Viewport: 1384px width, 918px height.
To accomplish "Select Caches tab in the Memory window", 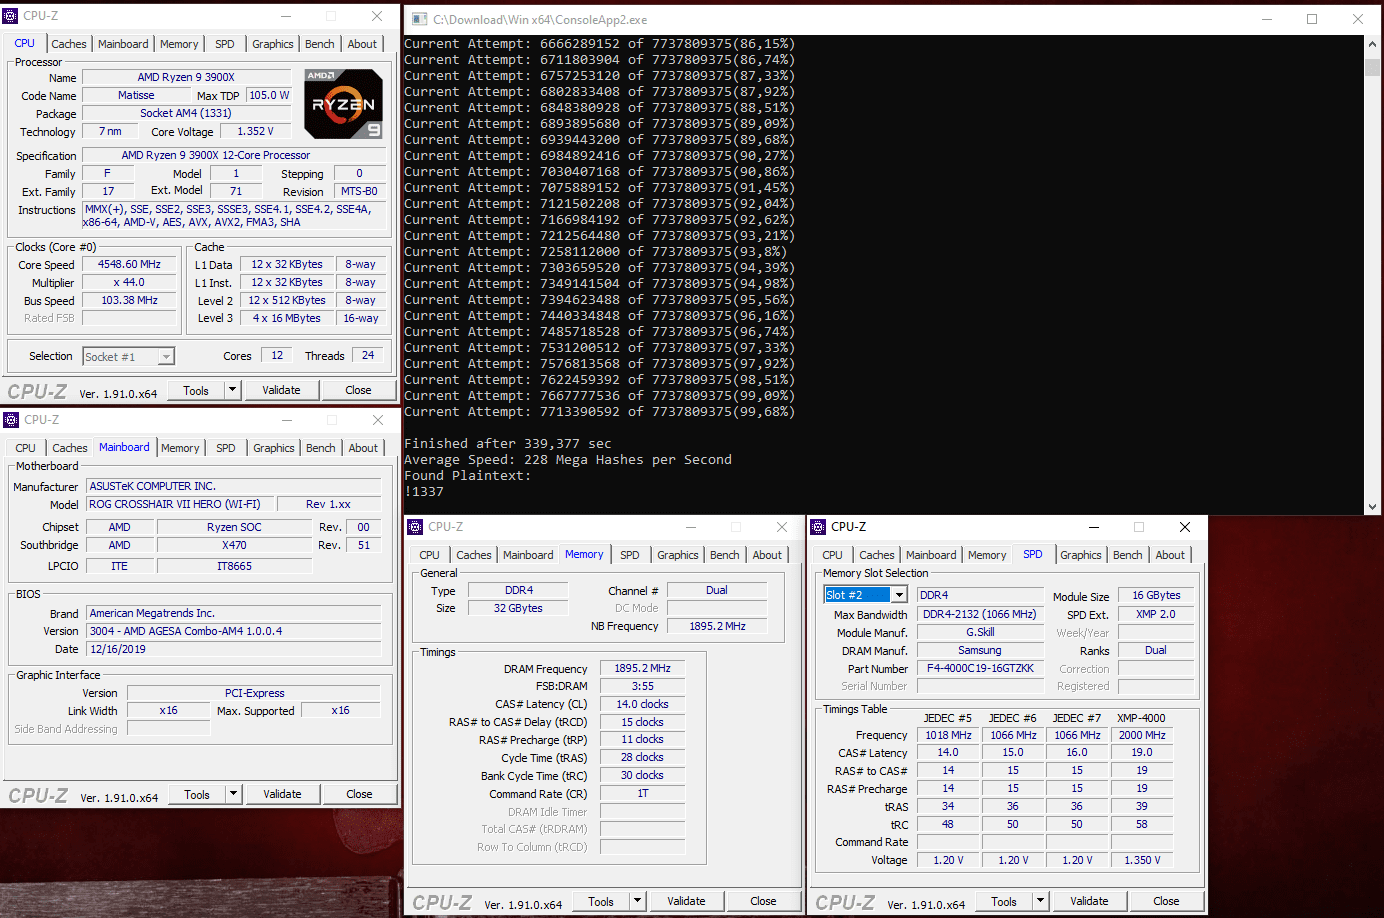I will [474, 555].
